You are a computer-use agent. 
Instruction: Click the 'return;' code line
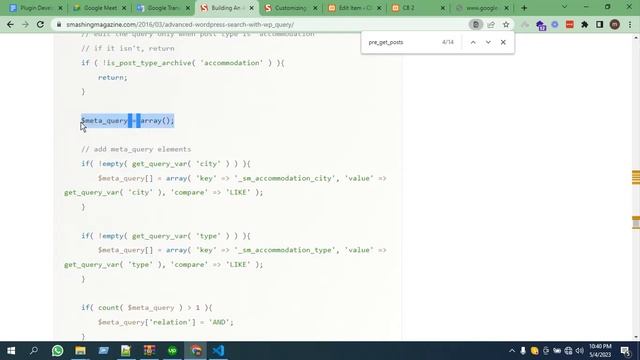(x=113, y=78)
